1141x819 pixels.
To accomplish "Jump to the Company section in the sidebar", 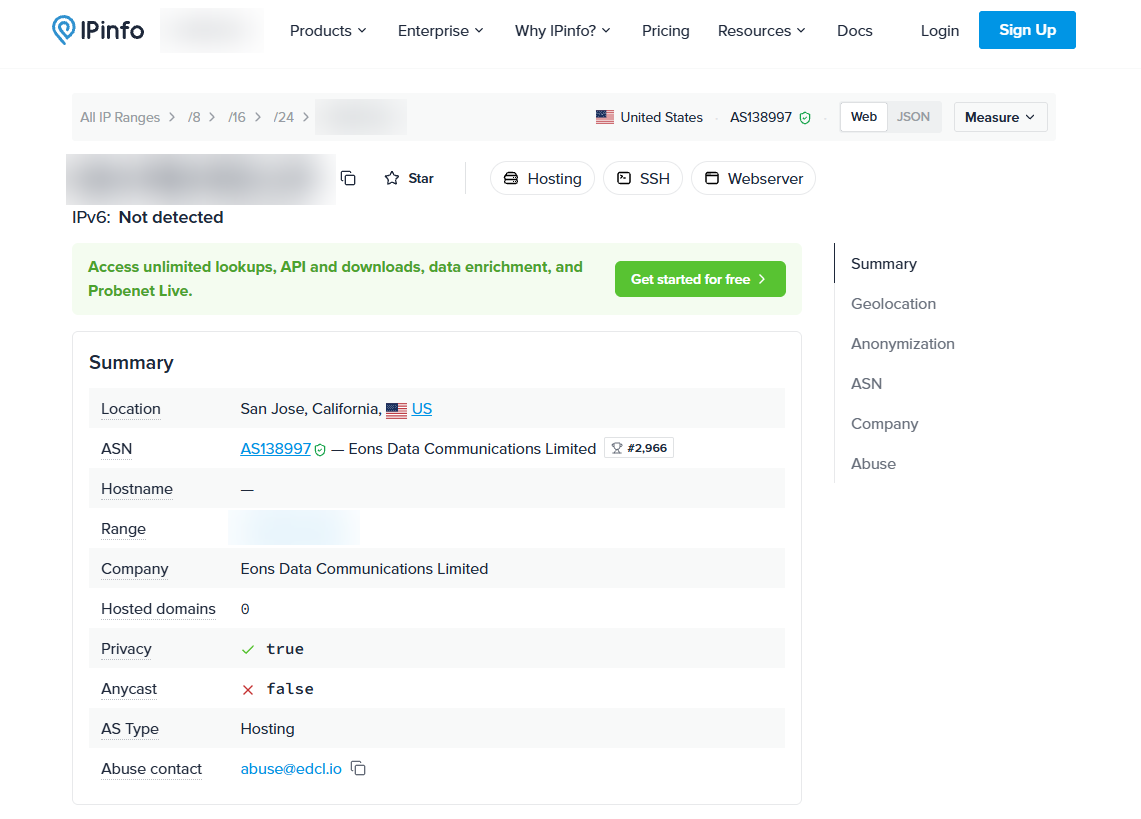I will click(885, 424).
